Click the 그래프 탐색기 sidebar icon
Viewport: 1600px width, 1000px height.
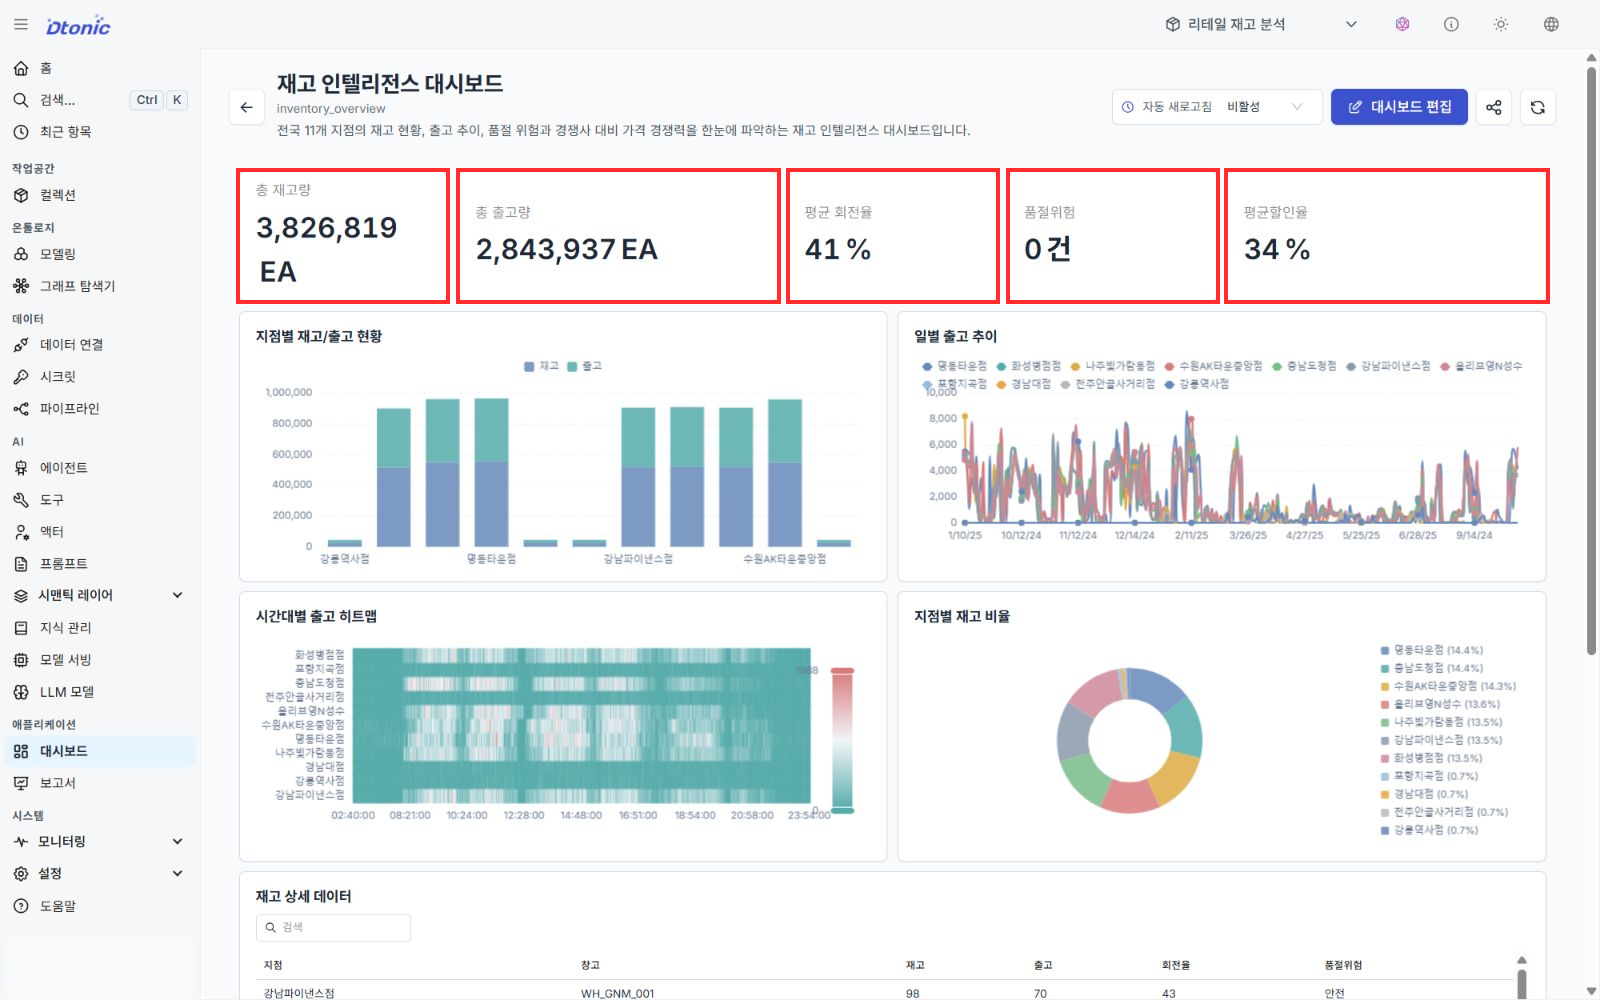pos(21,286)
